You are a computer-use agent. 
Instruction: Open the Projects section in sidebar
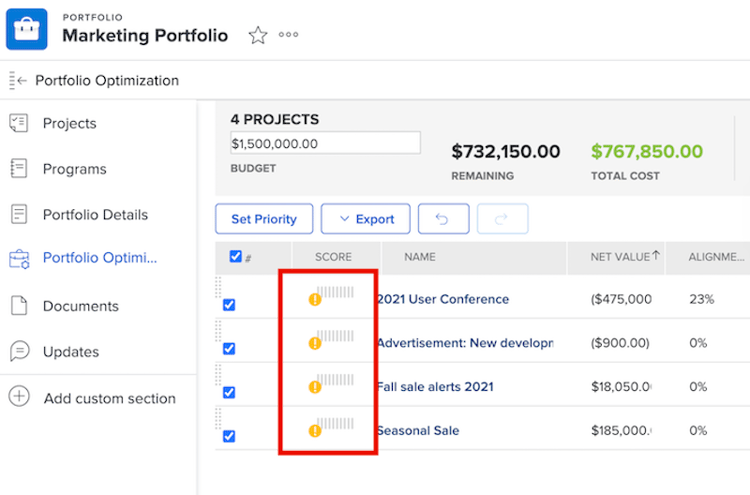point(69,123)
